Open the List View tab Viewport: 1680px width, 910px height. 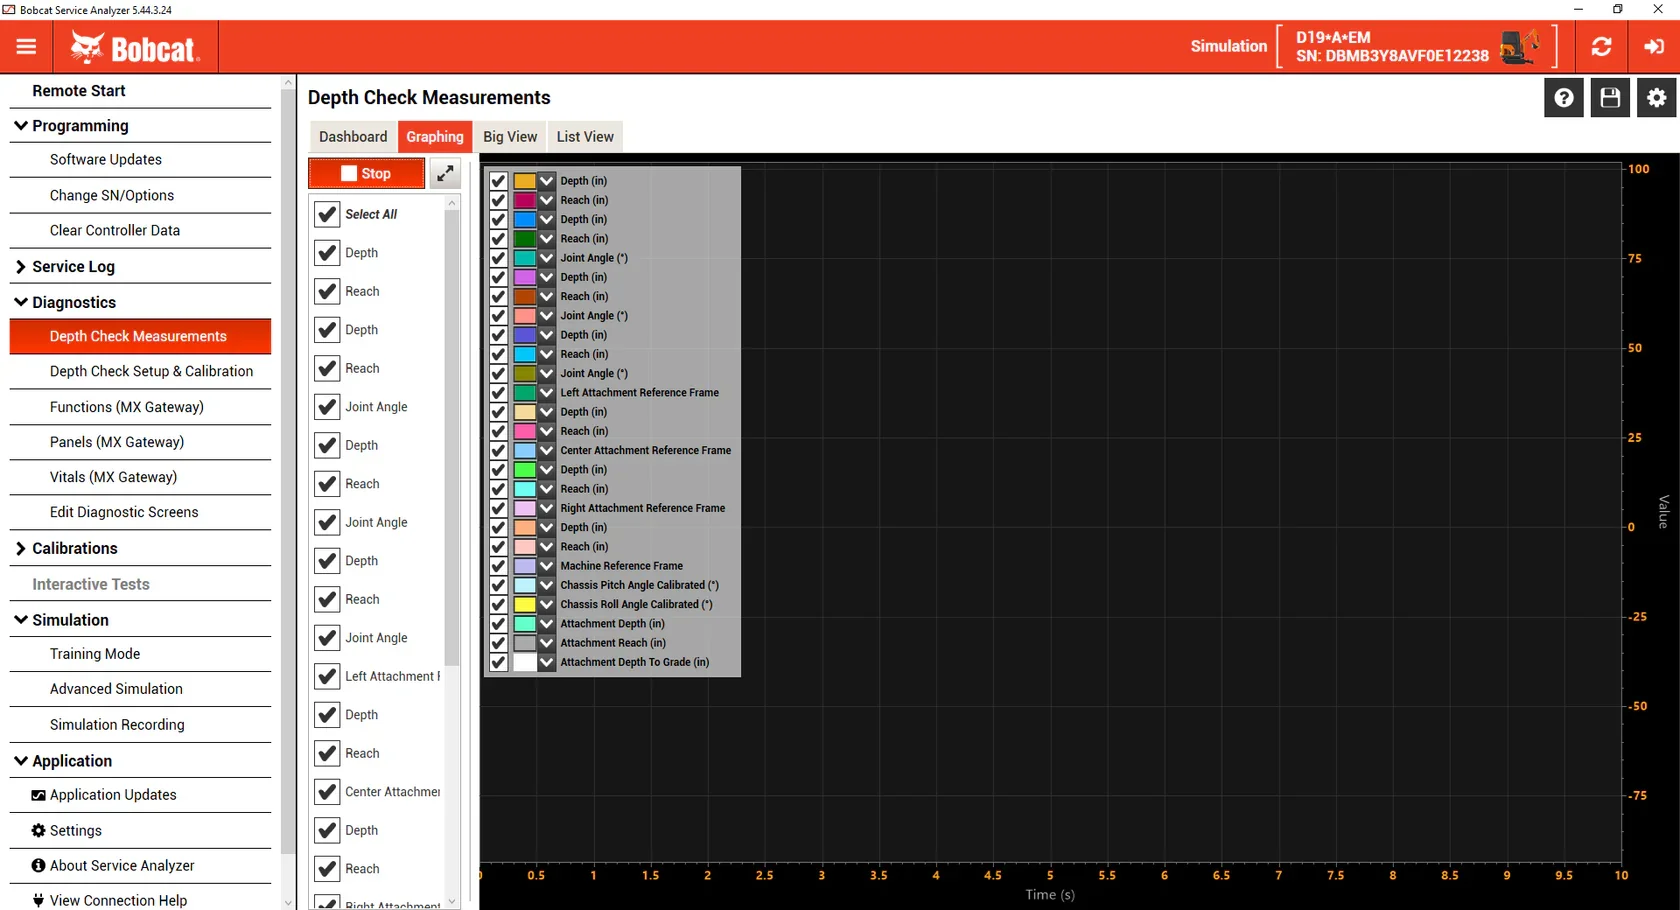(585, 137)
